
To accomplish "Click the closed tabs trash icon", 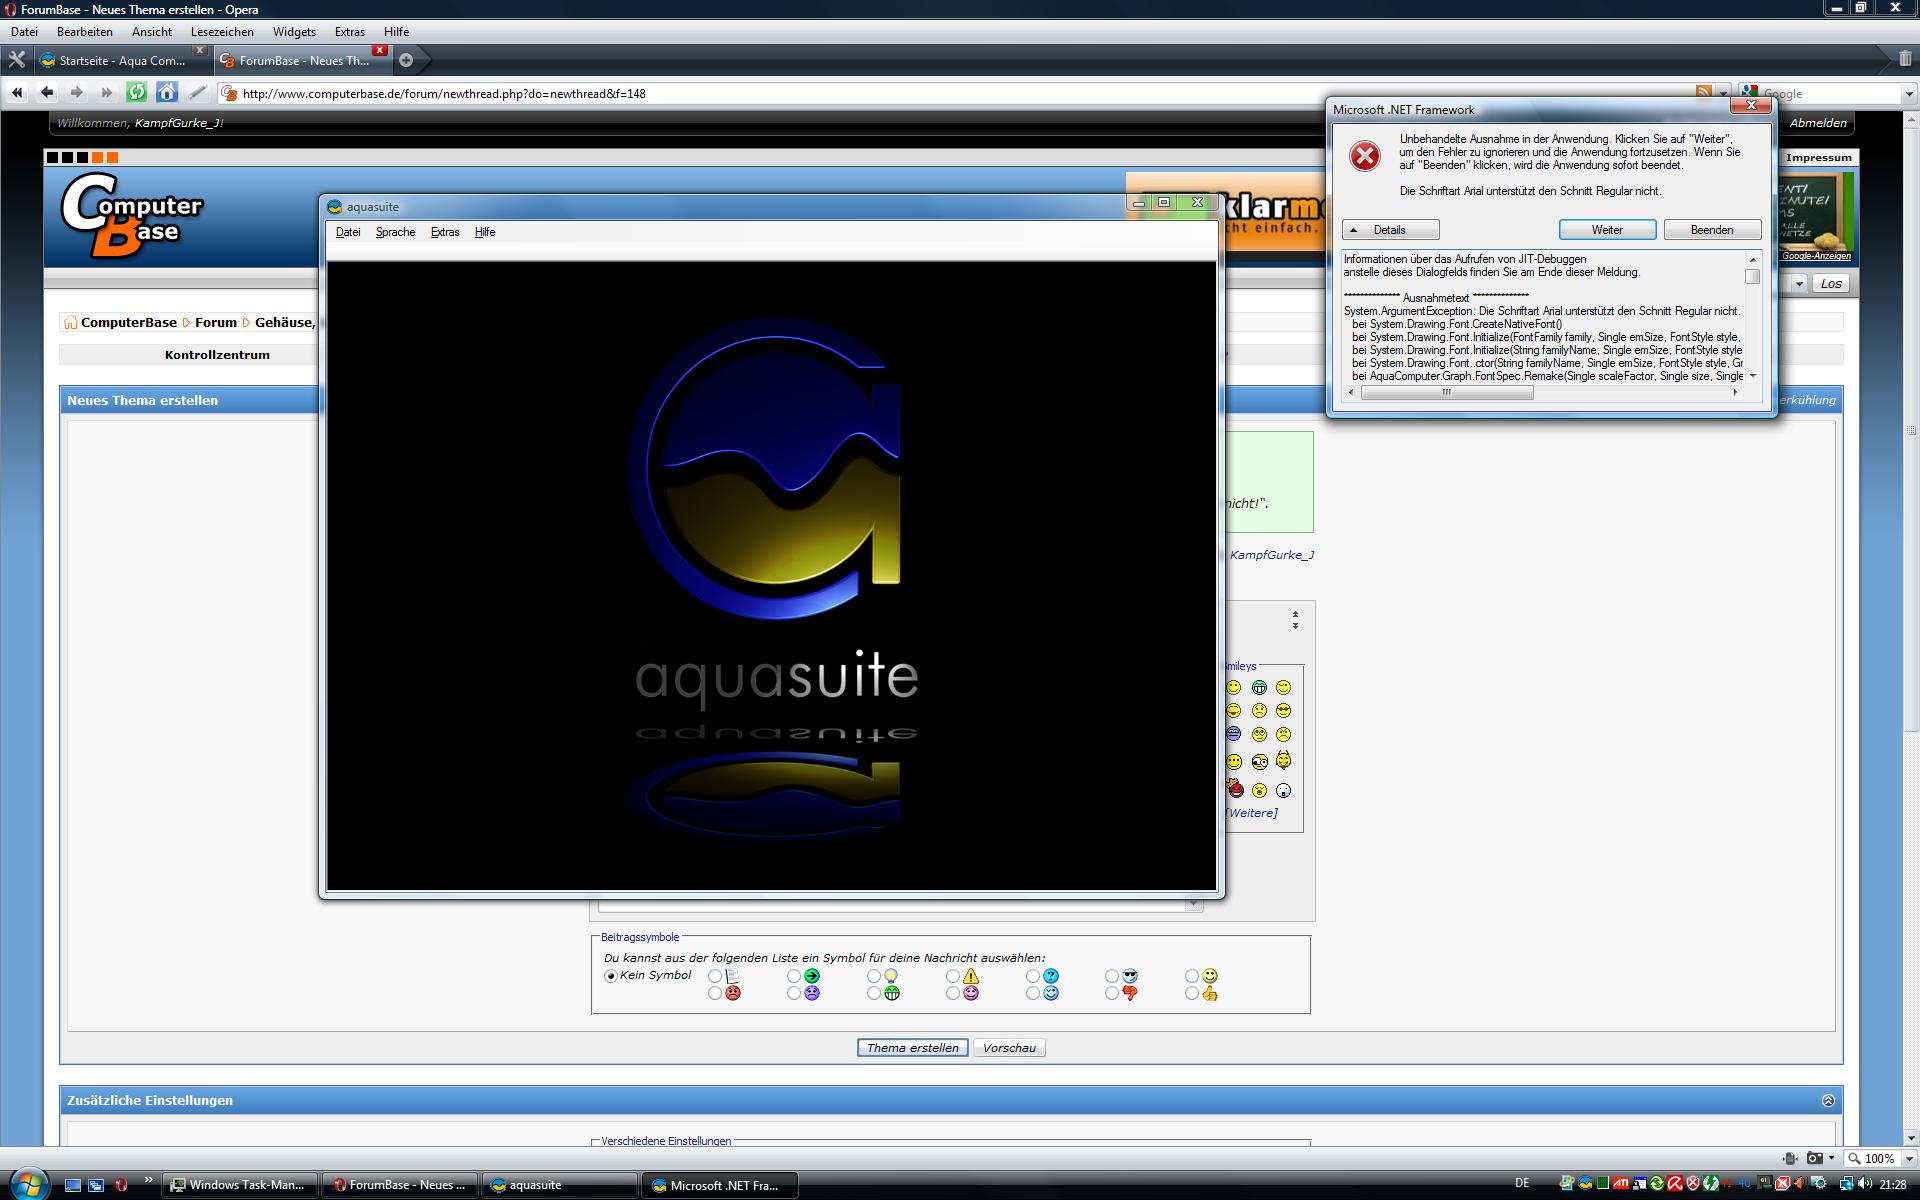I will 1905,59.
